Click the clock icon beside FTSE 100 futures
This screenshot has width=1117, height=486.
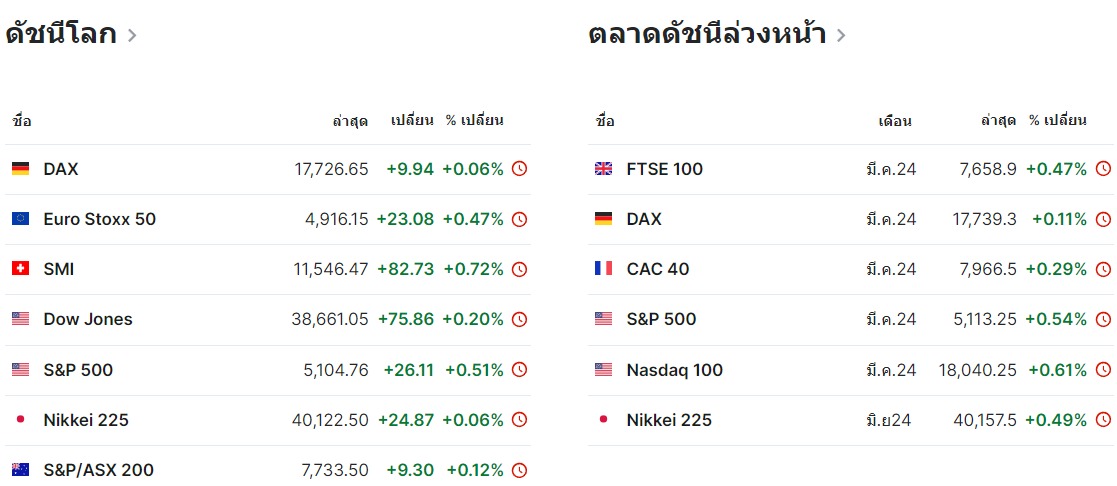click(x=1103, y=169)
